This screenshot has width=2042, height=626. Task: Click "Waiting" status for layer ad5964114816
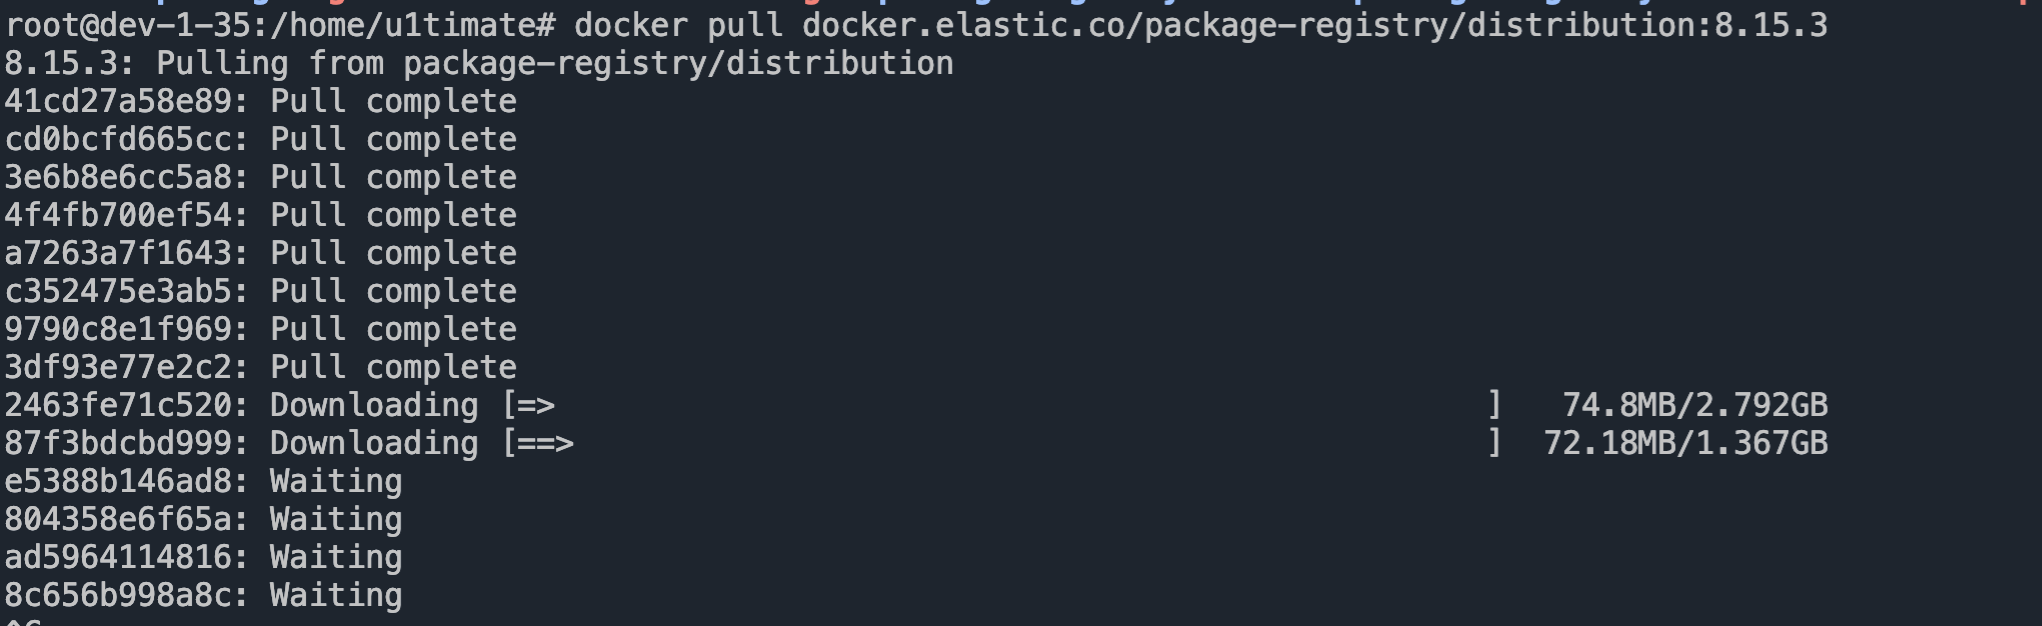pos(336,557)
